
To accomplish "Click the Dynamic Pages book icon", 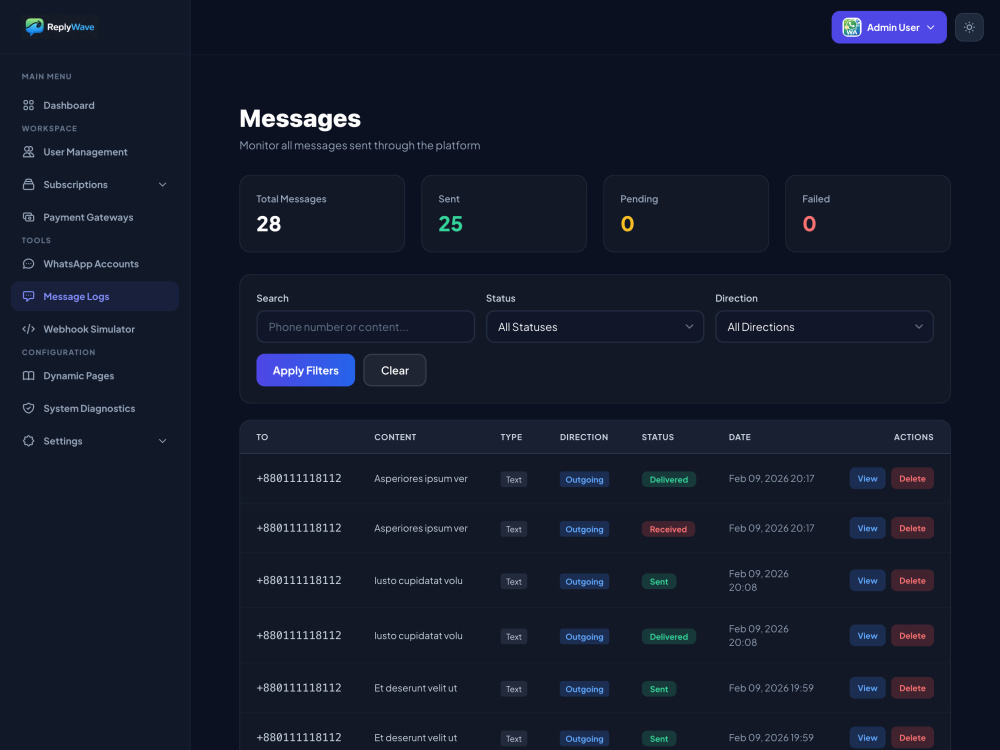I will 29,376.
